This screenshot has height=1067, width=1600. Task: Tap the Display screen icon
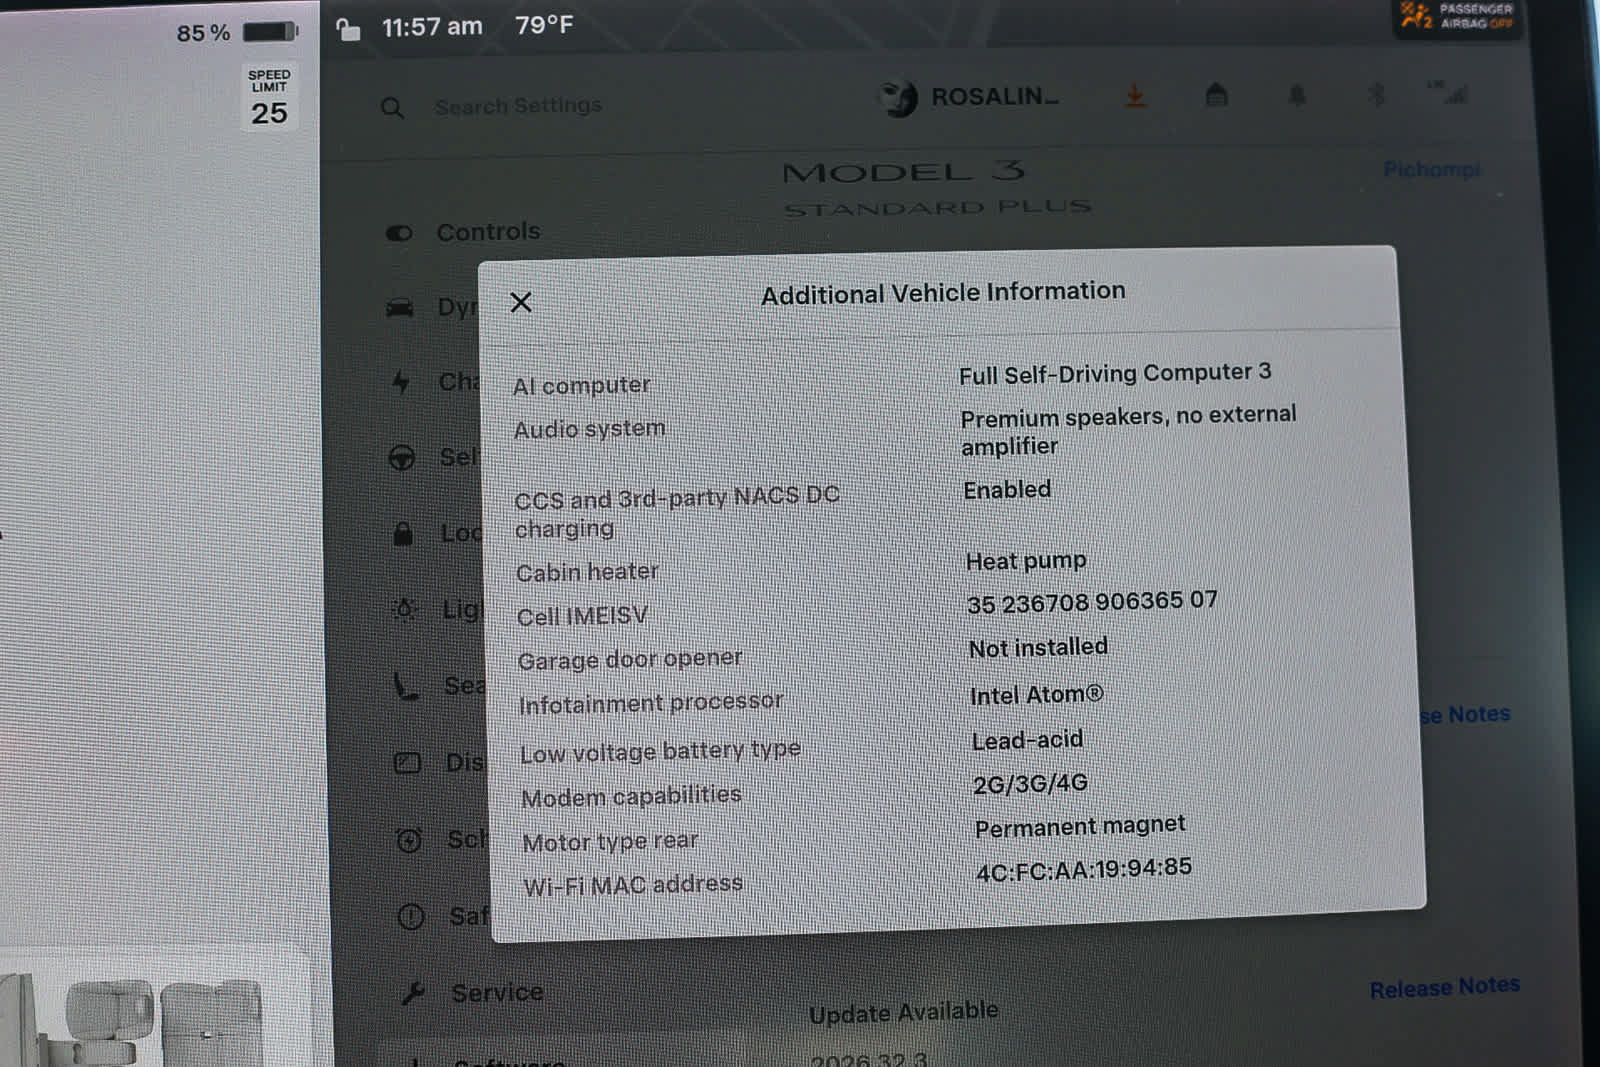(x=407, y=763)
